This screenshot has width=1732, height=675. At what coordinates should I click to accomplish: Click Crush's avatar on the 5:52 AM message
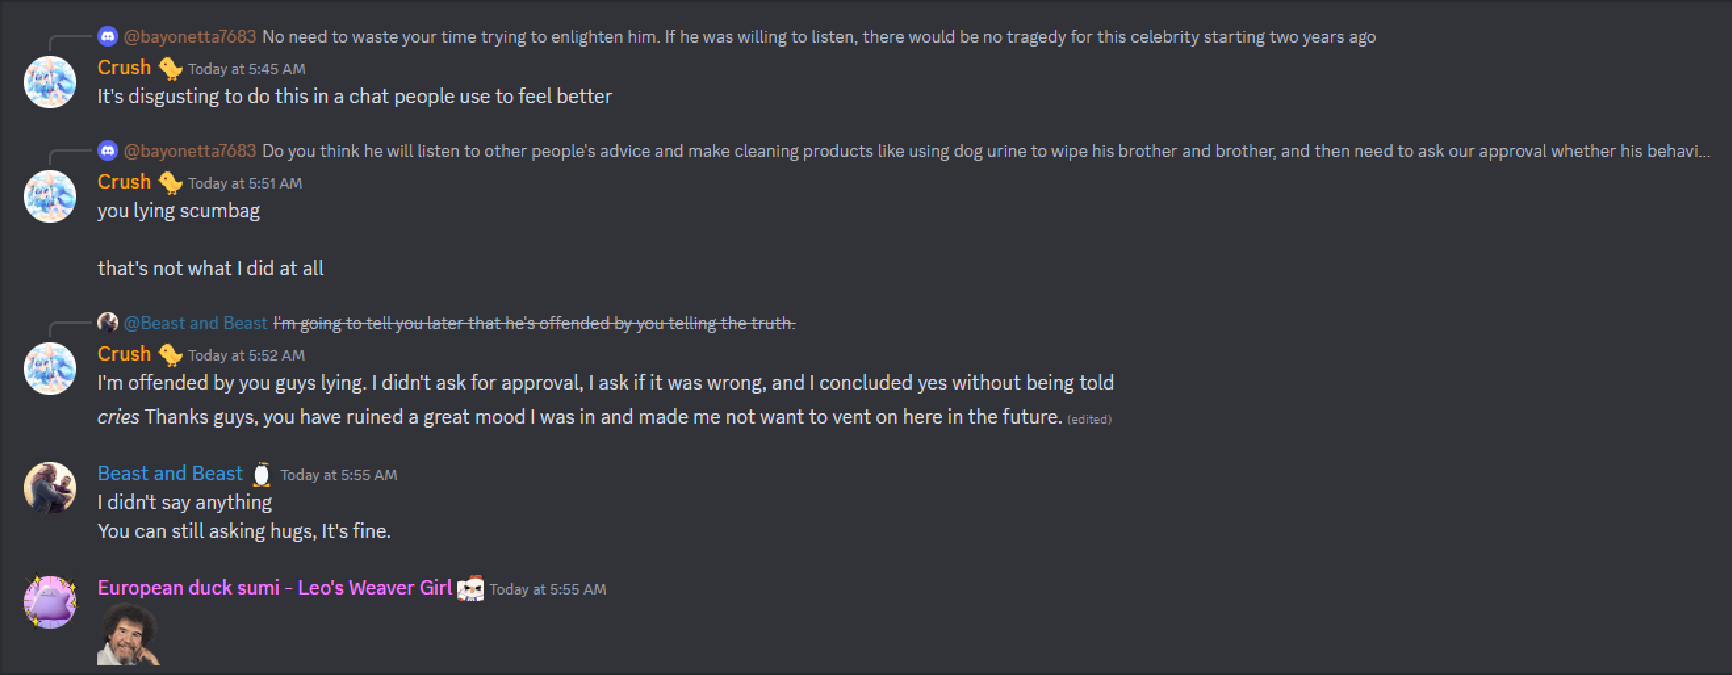point(50,368)
